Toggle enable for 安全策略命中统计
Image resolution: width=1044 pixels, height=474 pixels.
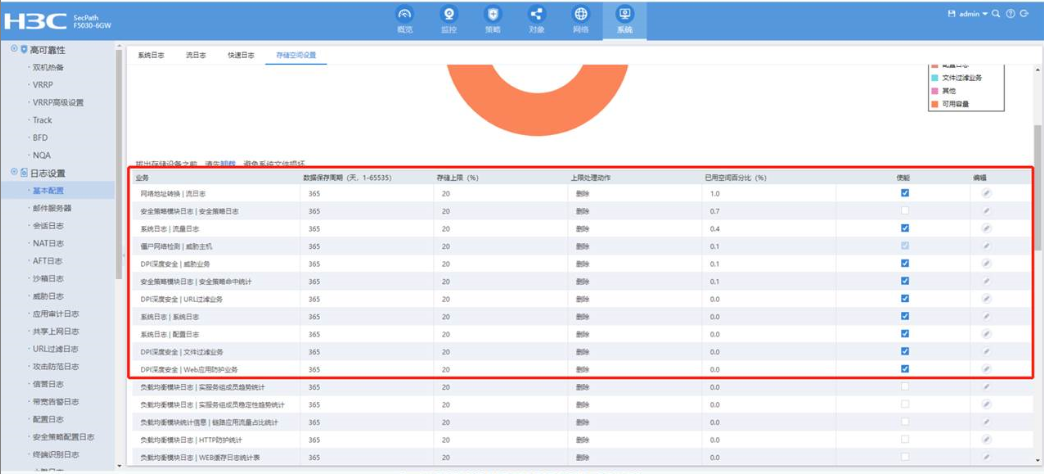[905, 281]
